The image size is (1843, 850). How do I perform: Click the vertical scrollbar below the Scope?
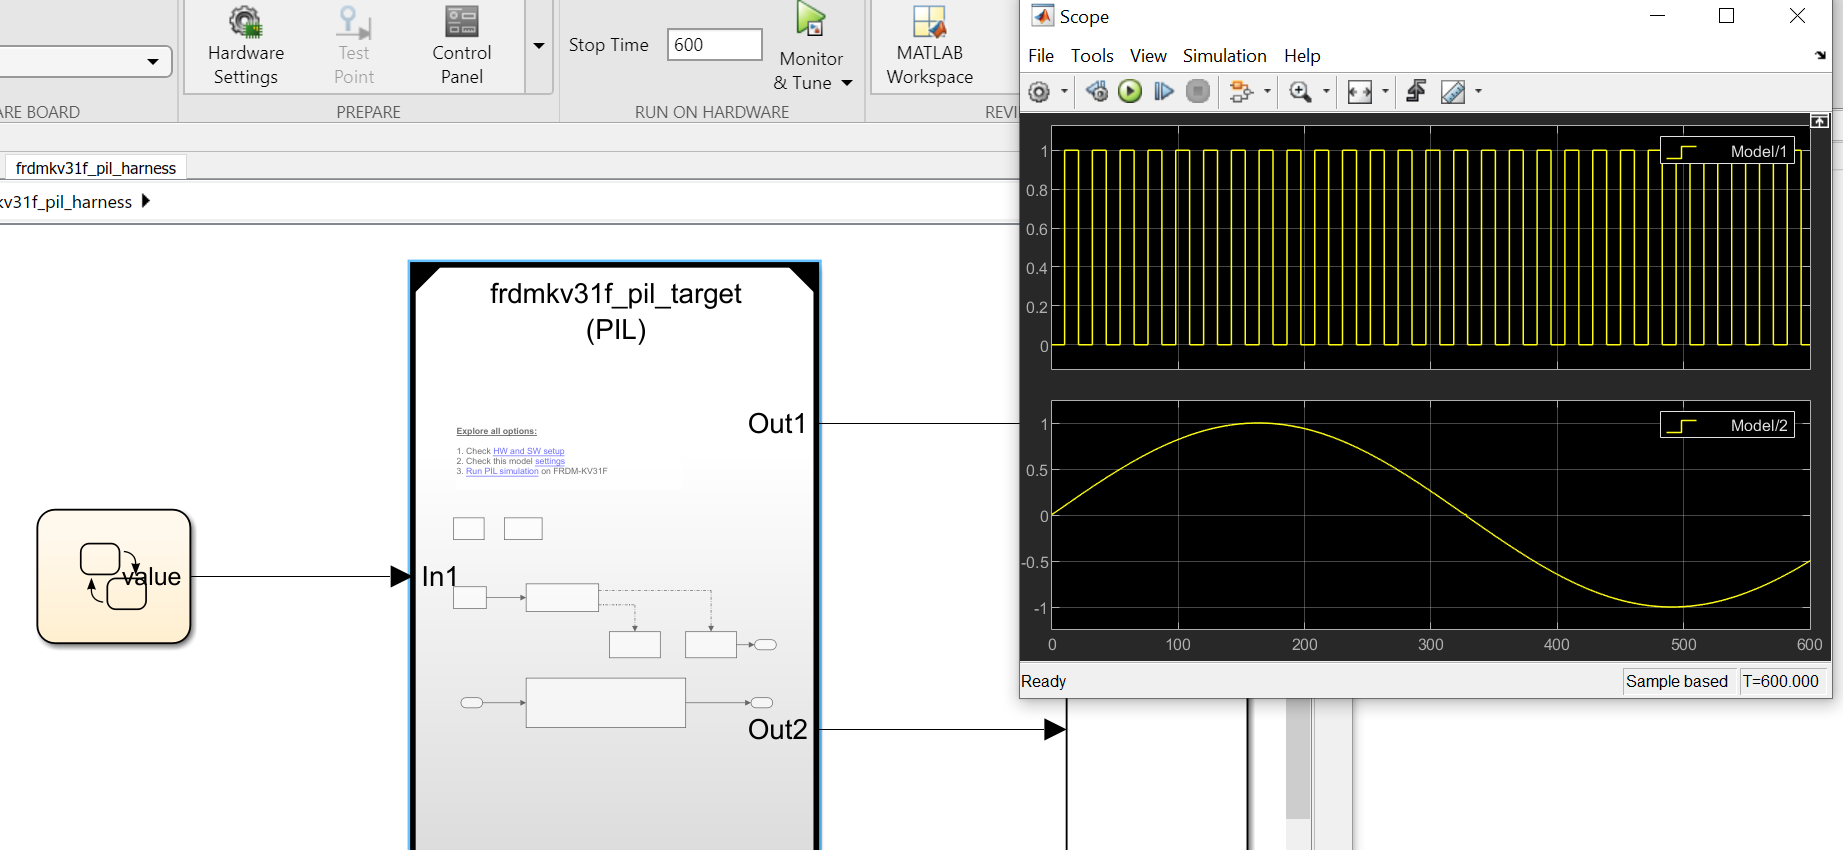(1298, 760)
